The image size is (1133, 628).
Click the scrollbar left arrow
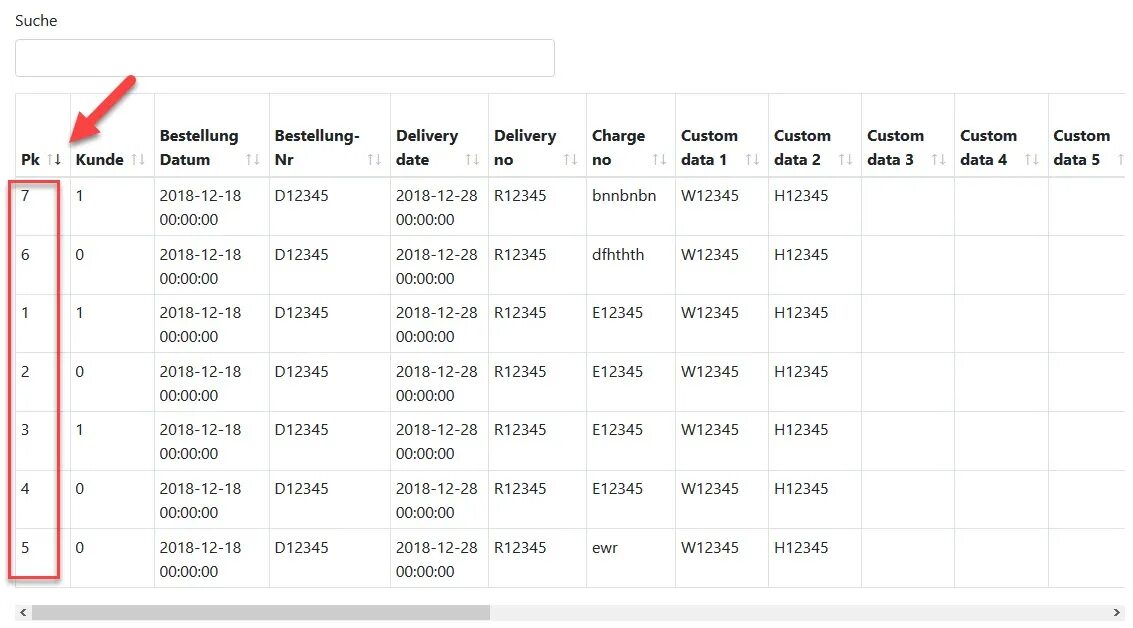[x=22, y=612]
